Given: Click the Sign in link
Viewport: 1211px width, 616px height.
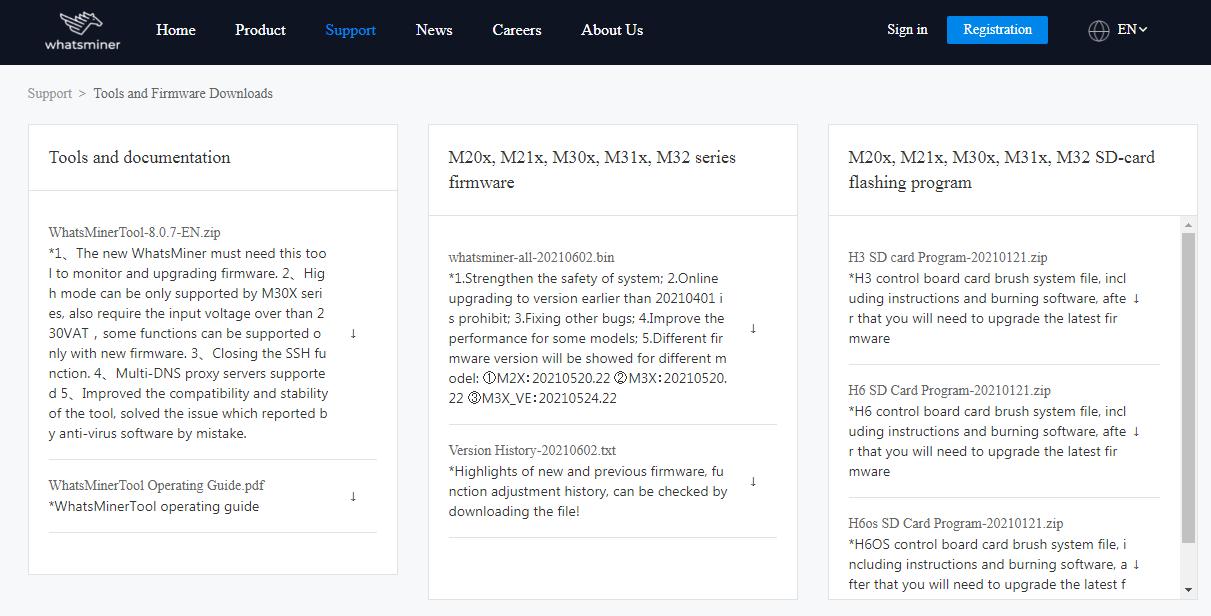Looking at the screenshot, I should pyautogui.click(x=907, y=30).
